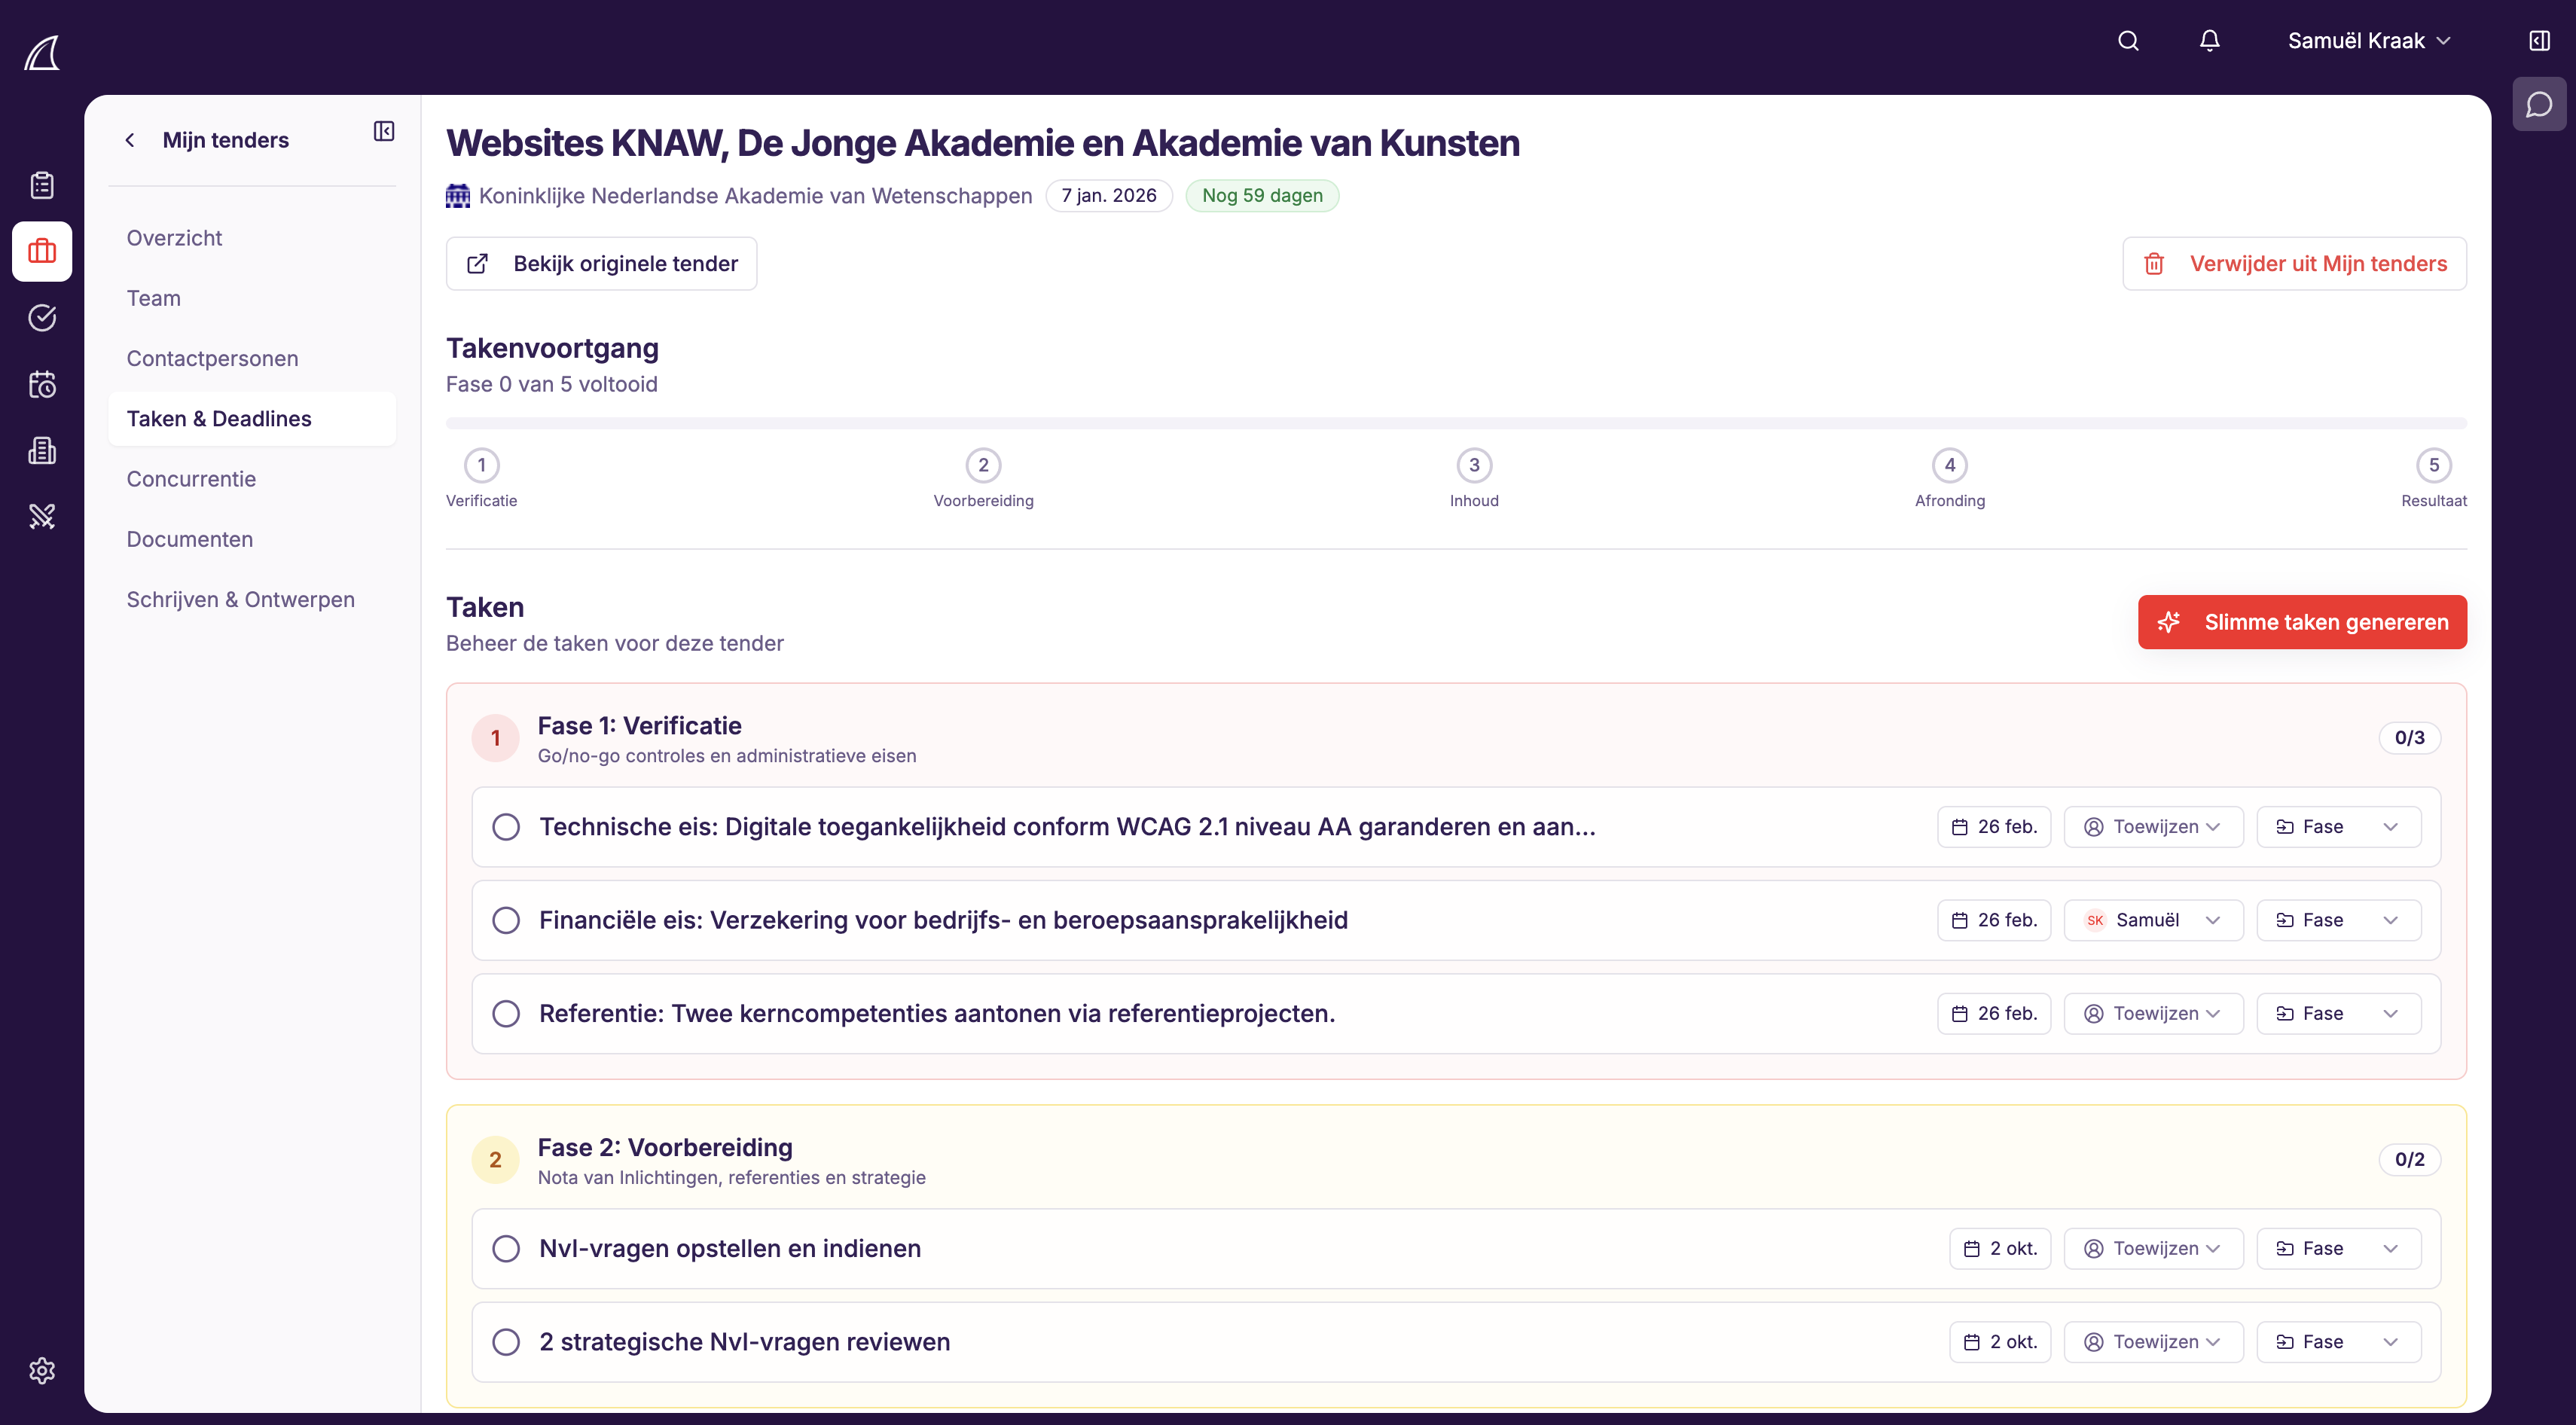Check off Financiële eis verzekering task
The width and height of the screenshot is (2576, 1425).
point(506,920)
